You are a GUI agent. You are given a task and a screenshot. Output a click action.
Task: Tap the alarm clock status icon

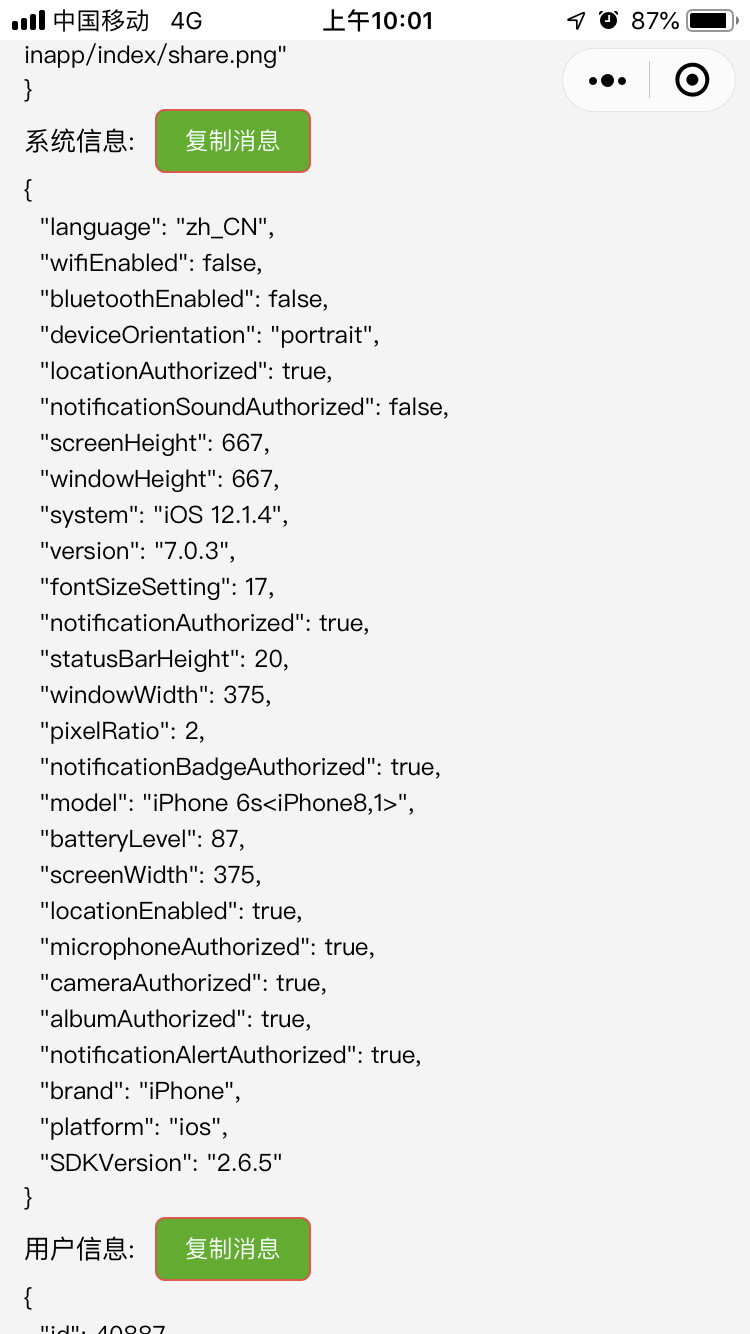pyautogui.click(x=608, y=20)
